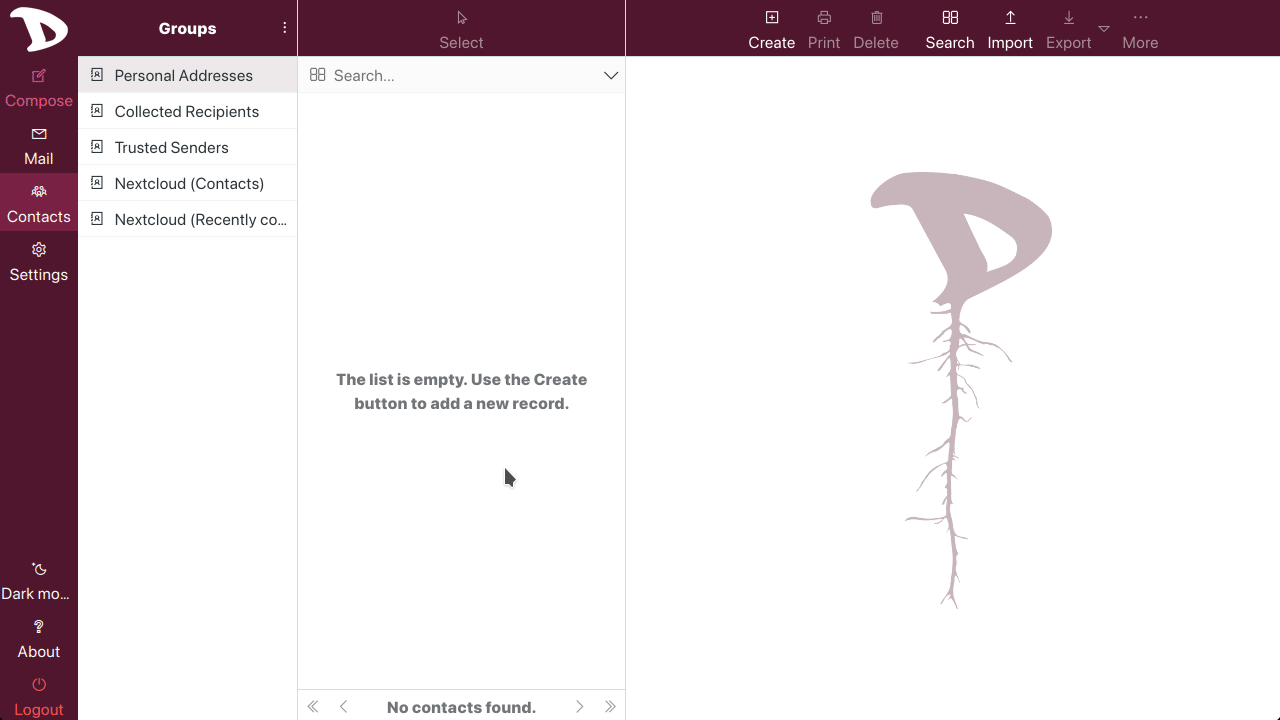1280x720 pixels.
Task: Expand the search options chevron
Action: coord(611,76)
